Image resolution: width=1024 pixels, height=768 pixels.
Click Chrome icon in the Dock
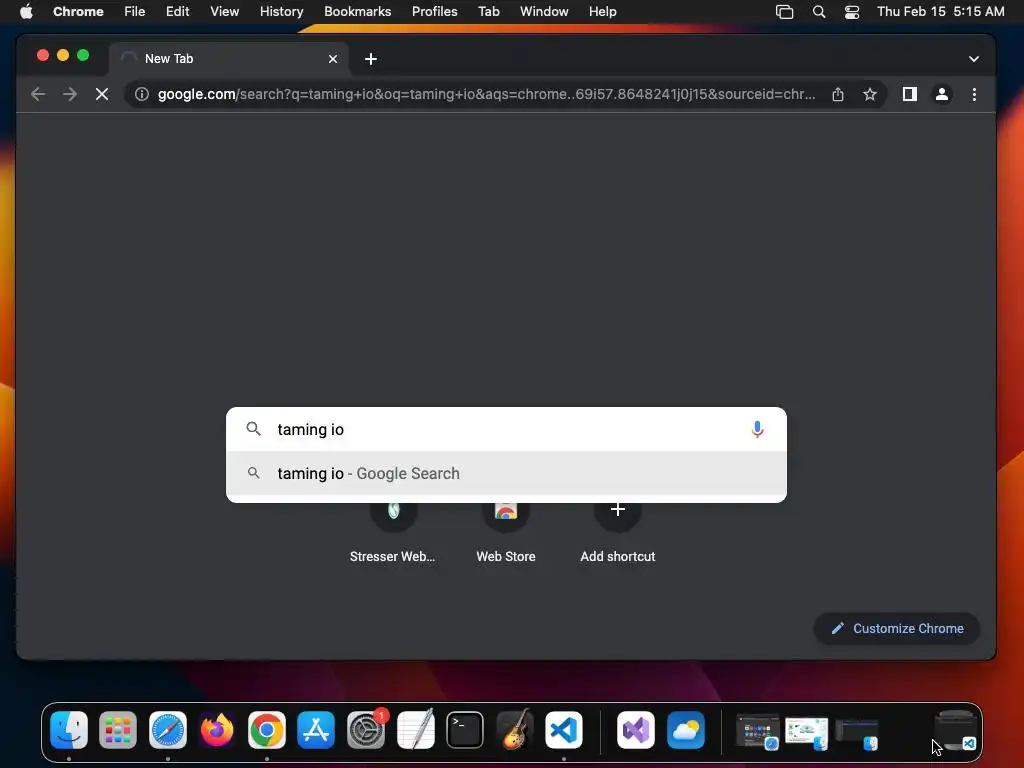click(266, 729)
